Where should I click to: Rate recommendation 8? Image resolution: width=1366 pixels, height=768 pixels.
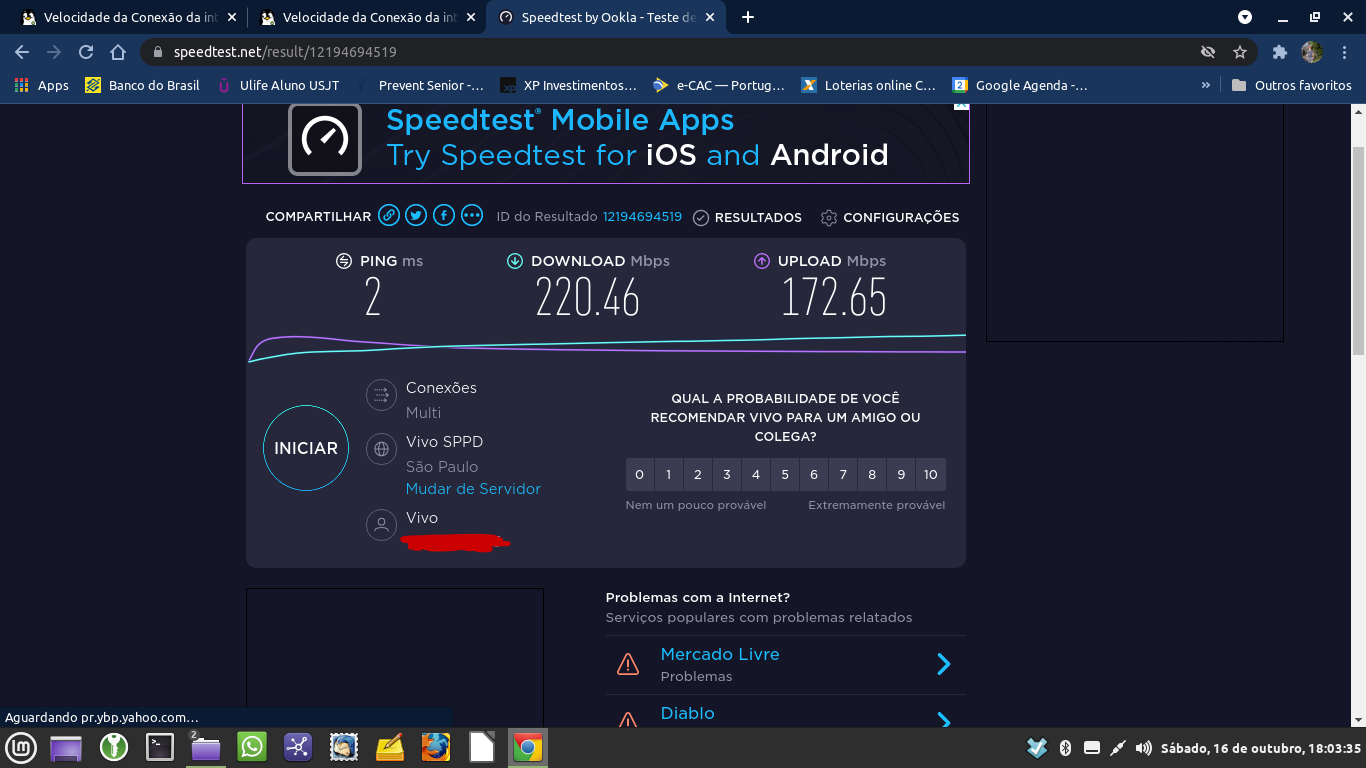pyautogui.click(x=872, y=475)
